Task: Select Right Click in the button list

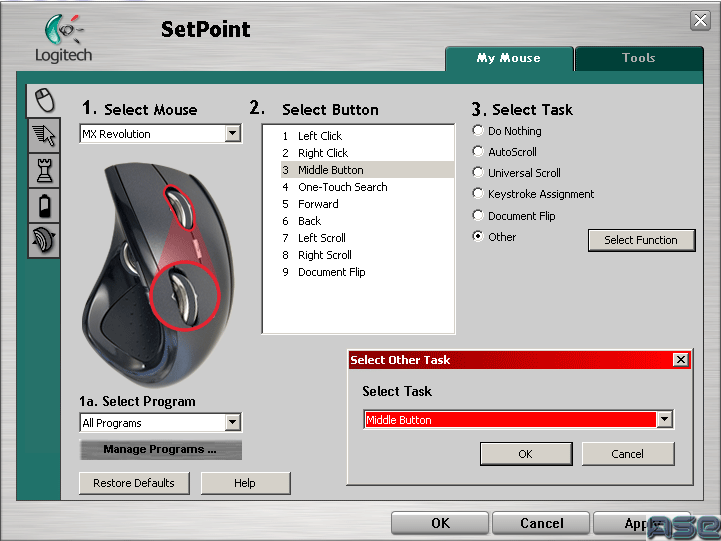Action: click(367, 153)
